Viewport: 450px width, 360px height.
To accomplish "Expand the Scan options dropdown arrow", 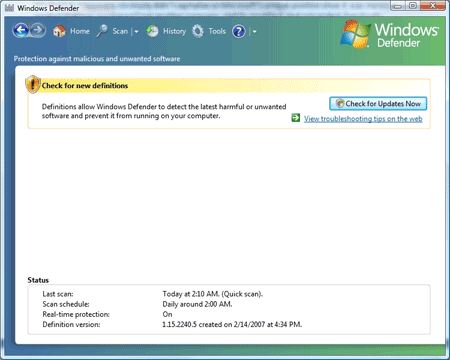I will 136,32.
